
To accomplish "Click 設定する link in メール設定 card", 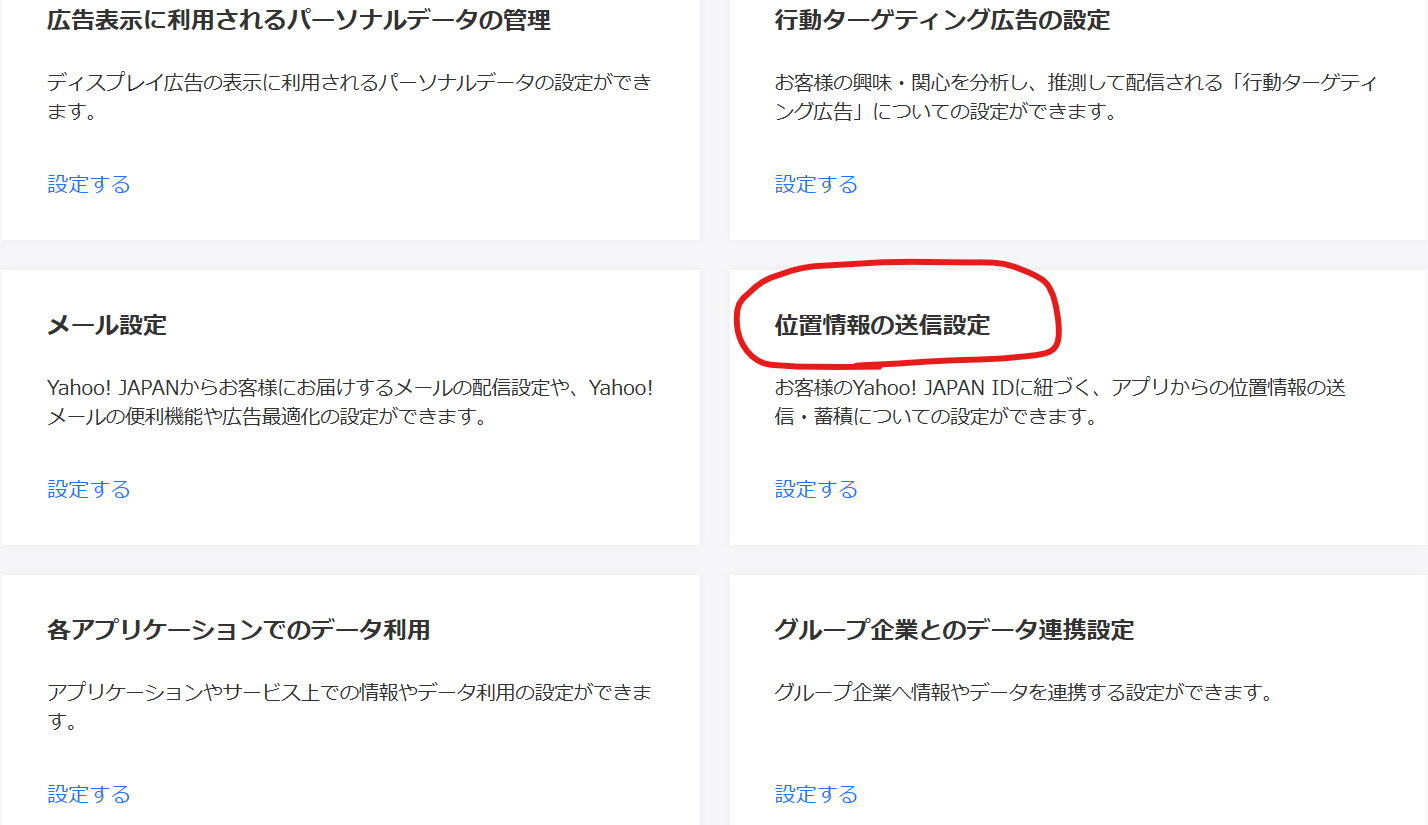I will (89, 489).
